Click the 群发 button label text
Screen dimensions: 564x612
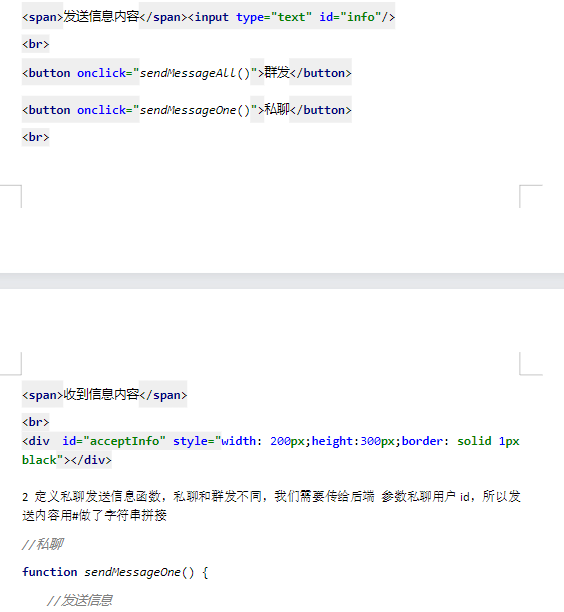[x=277, y=72]
